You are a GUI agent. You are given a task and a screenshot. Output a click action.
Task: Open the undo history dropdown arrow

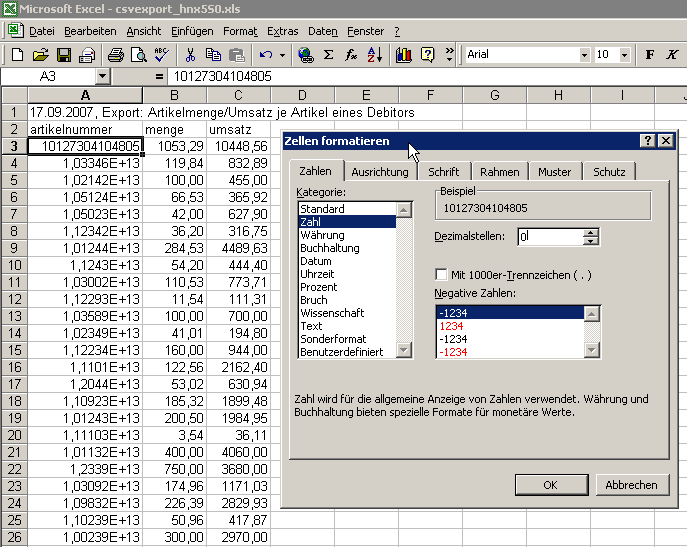pos(282,55)
